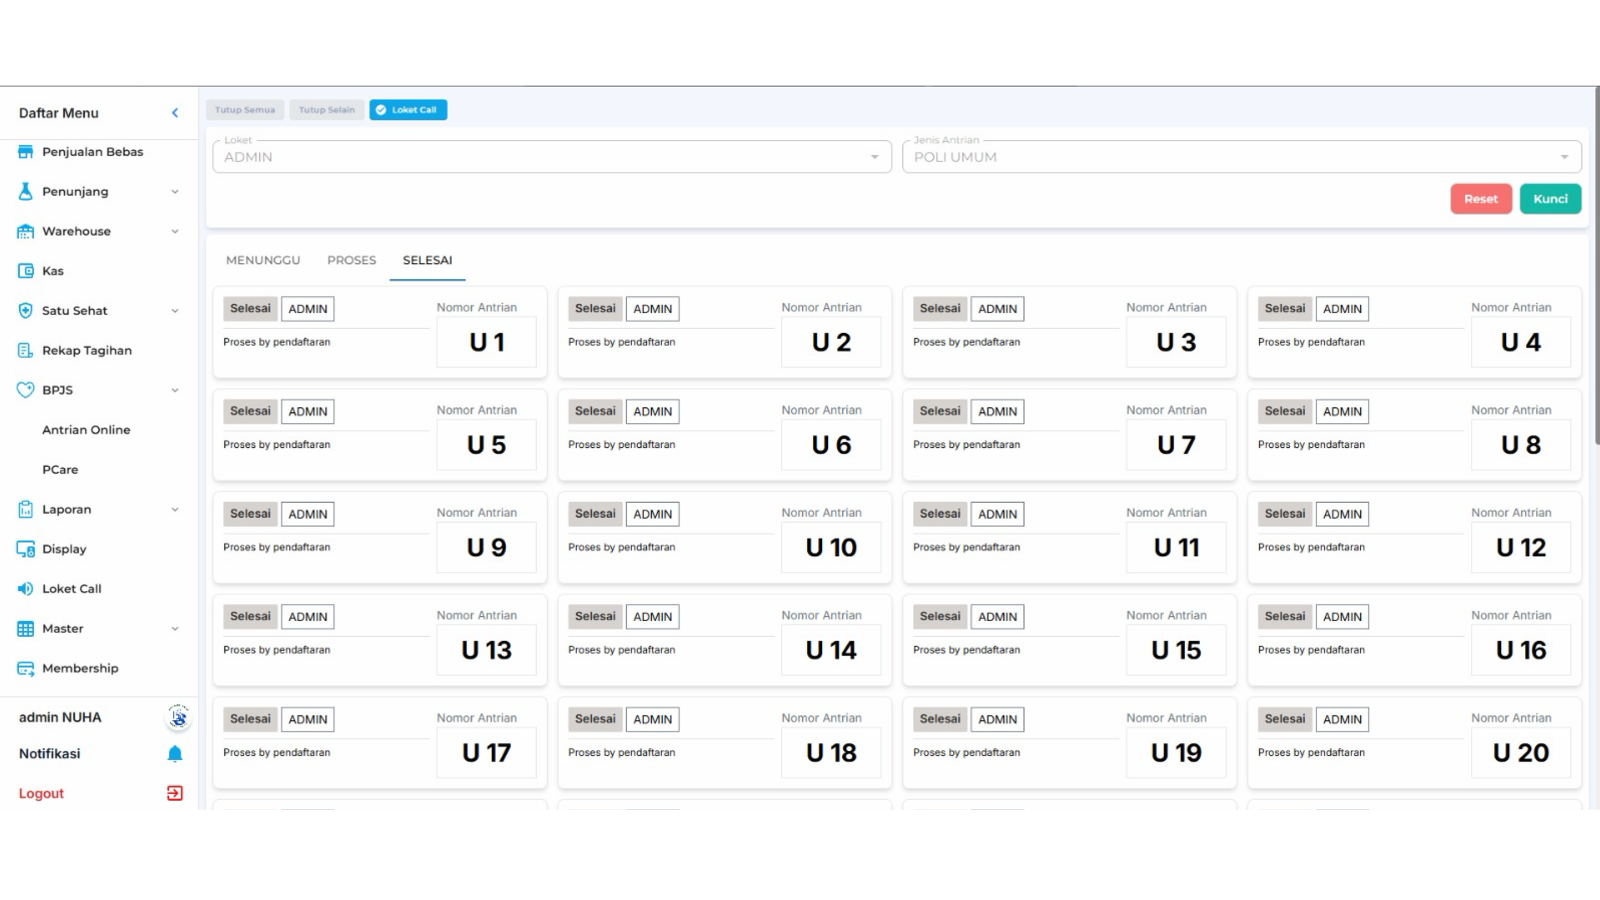Click the Kas wallet icon
Screen dimensions: 1600x900
coord(26,271)
